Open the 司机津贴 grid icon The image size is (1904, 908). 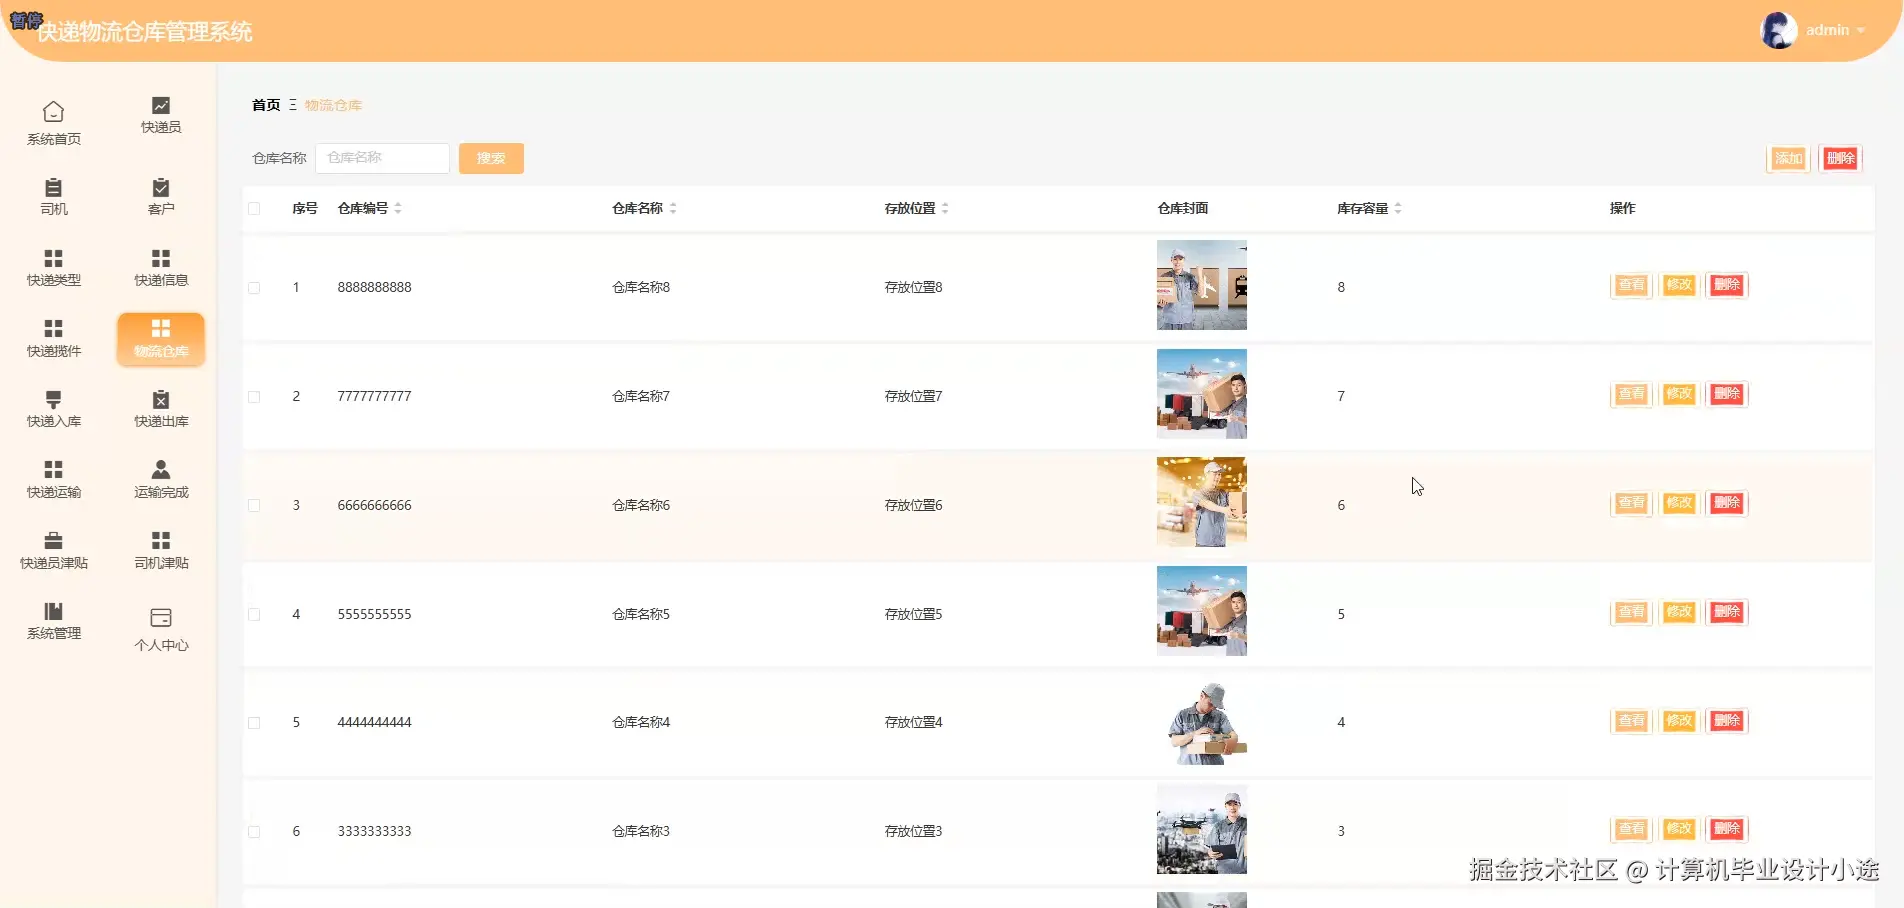tap(161, 541)
